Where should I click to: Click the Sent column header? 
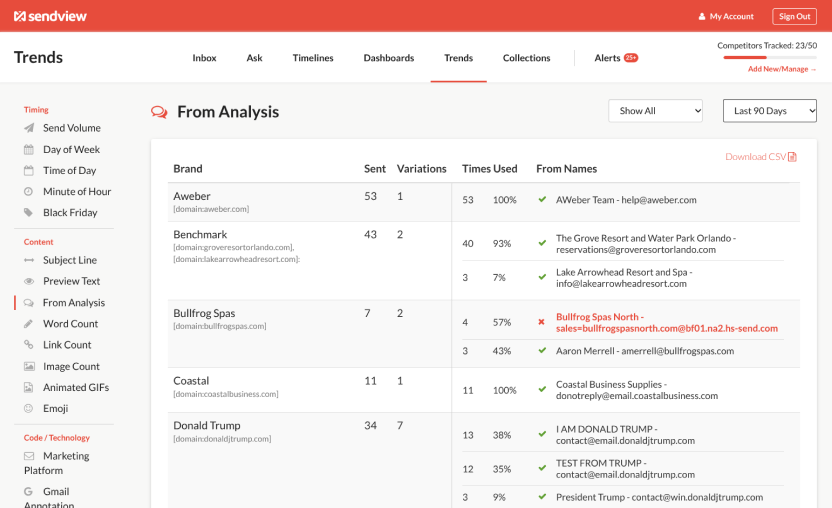[375, 169]
